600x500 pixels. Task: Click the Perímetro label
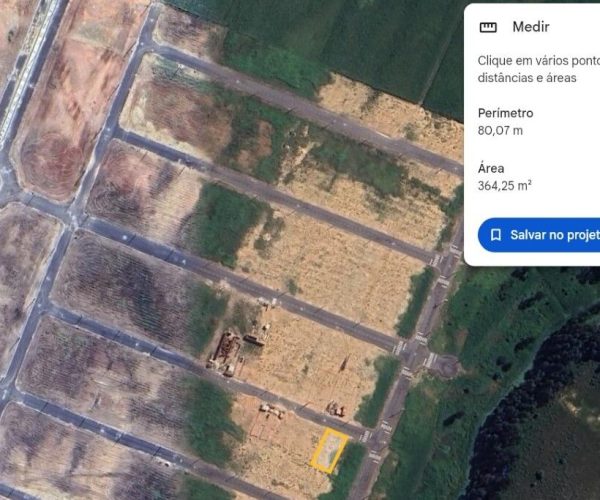(505, 113)
